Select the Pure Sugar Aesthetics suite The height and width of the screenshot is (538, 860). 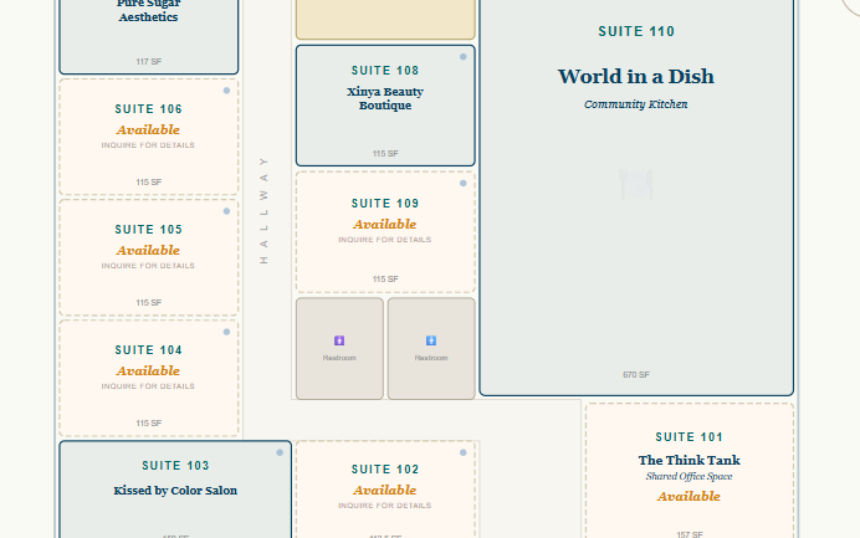click(x=148, y=12)
